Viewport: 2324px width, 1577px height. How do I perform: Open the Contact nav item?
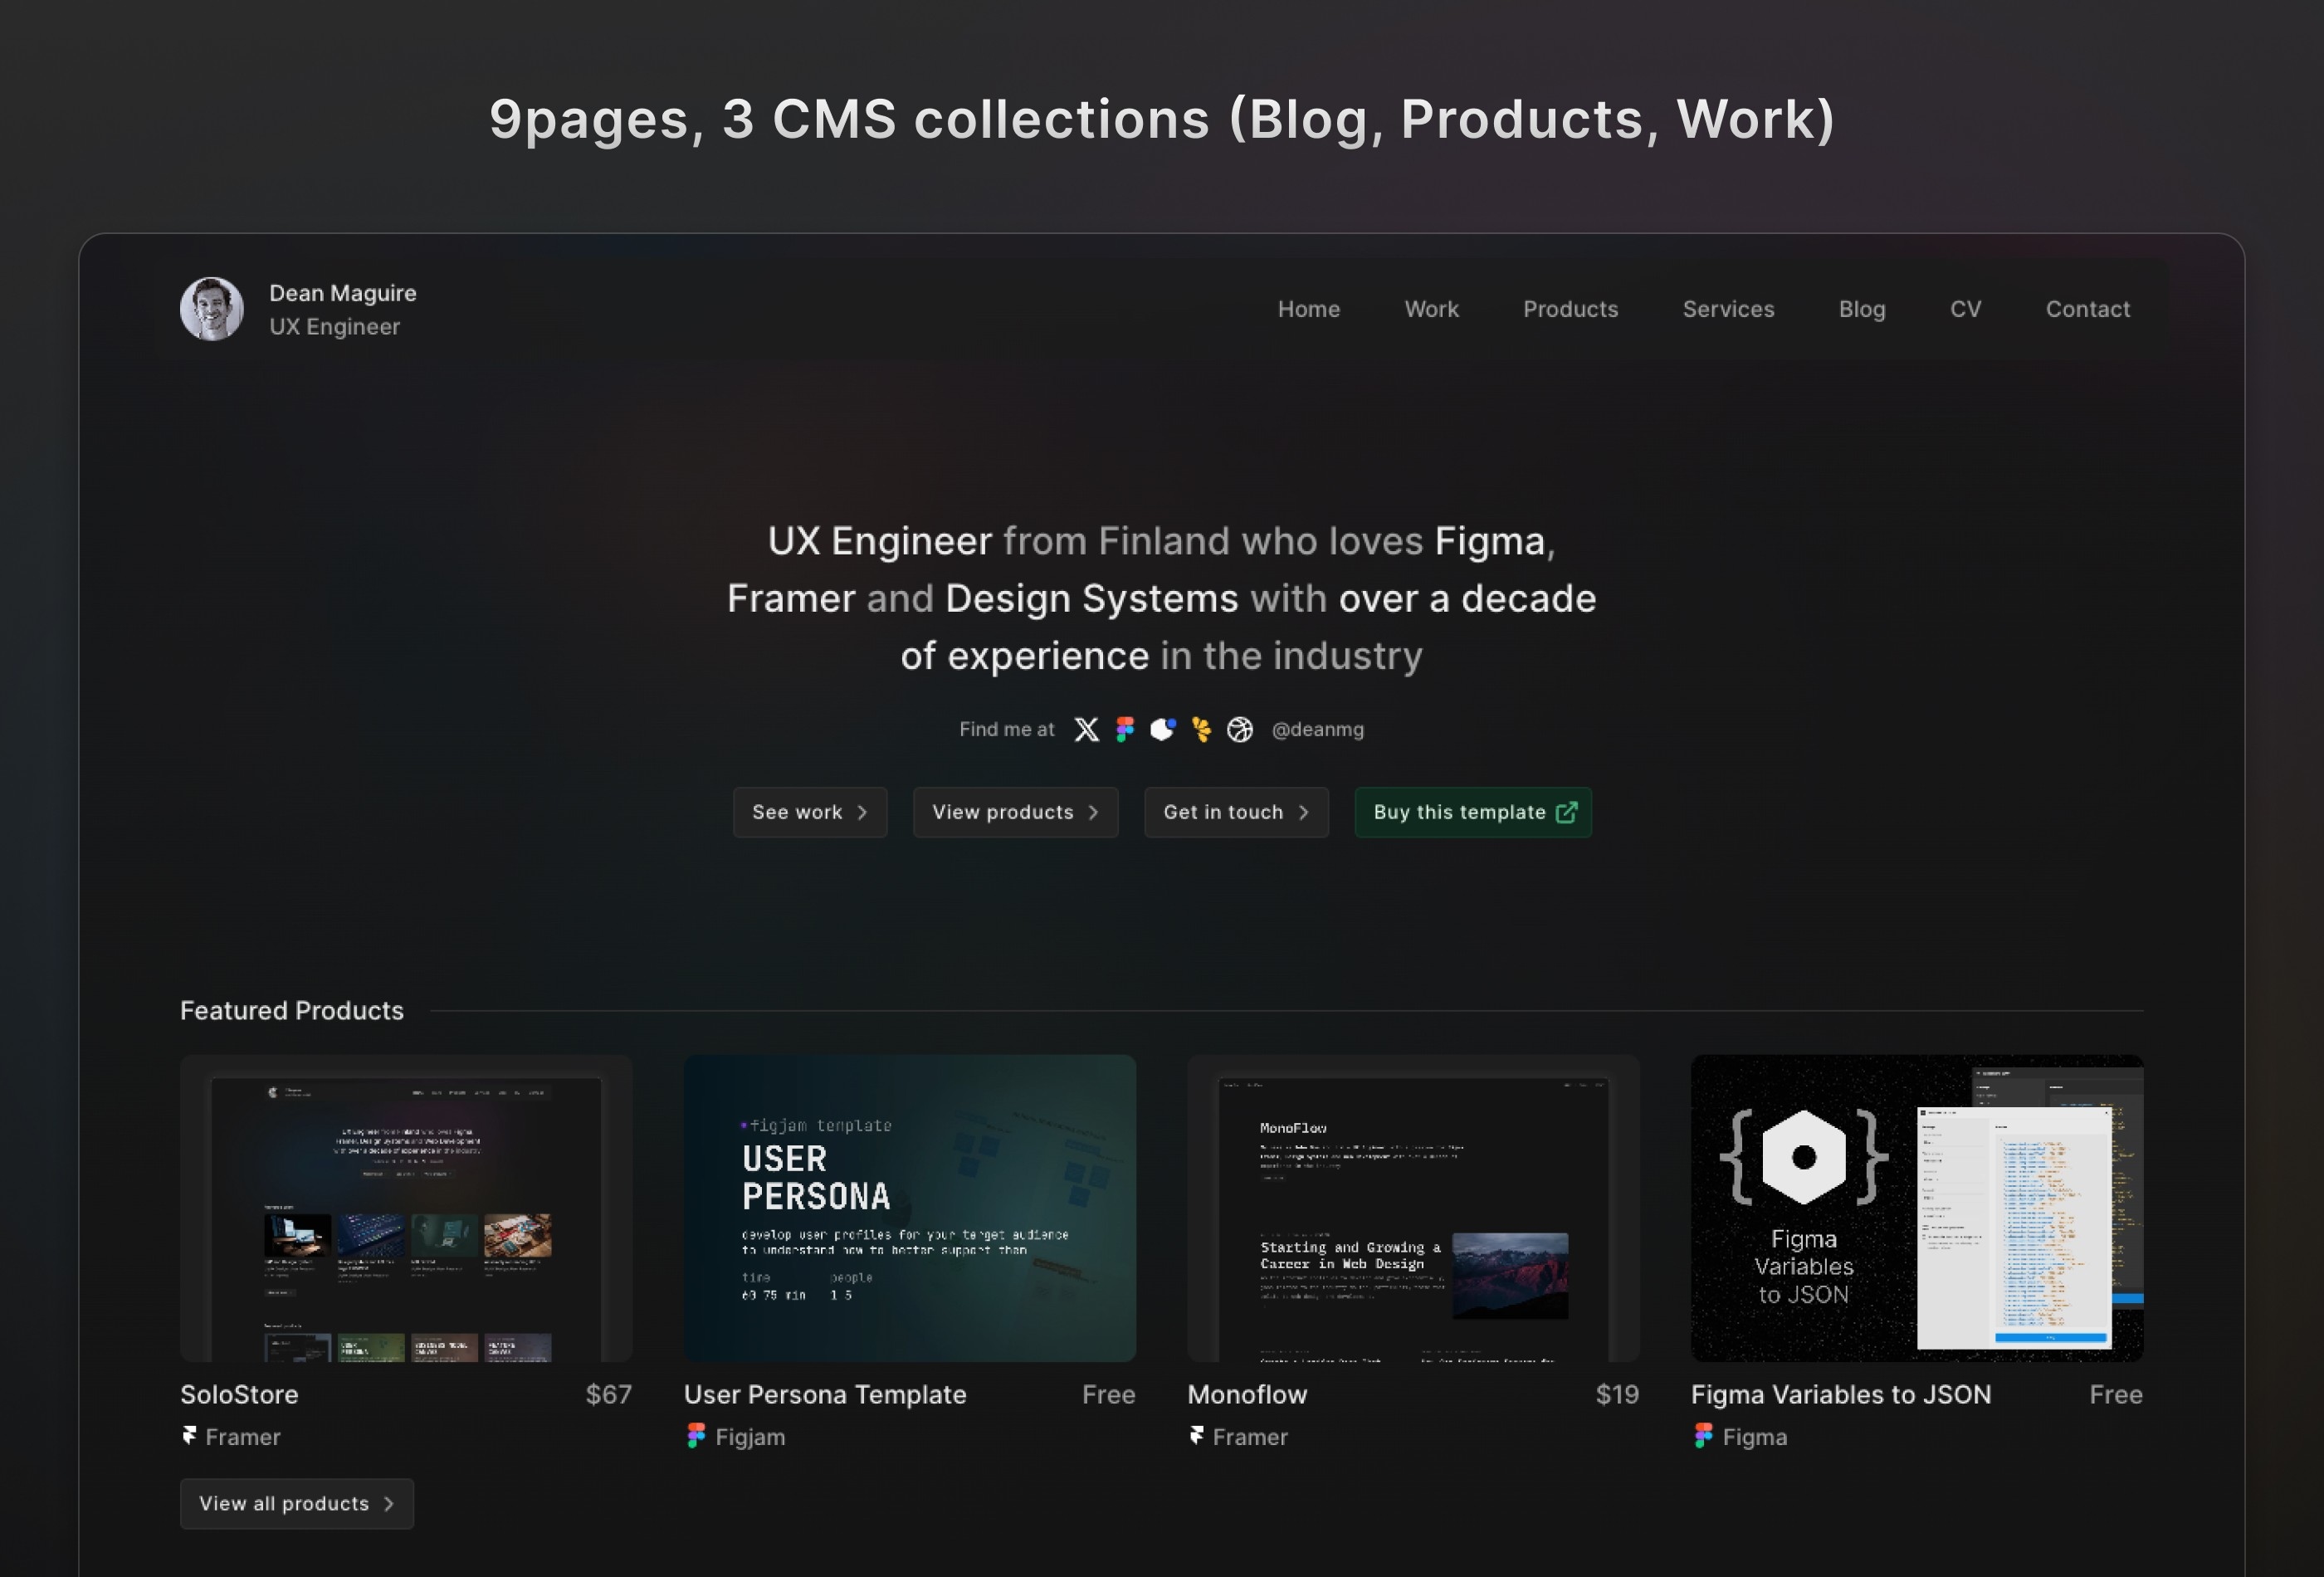[x=2087, y=309]
